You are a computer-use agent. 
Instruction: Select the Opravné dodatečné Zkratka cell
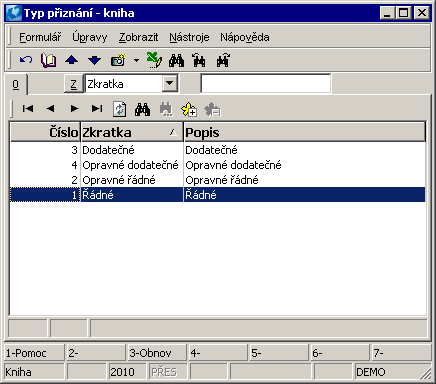click(x=132, y=165)
